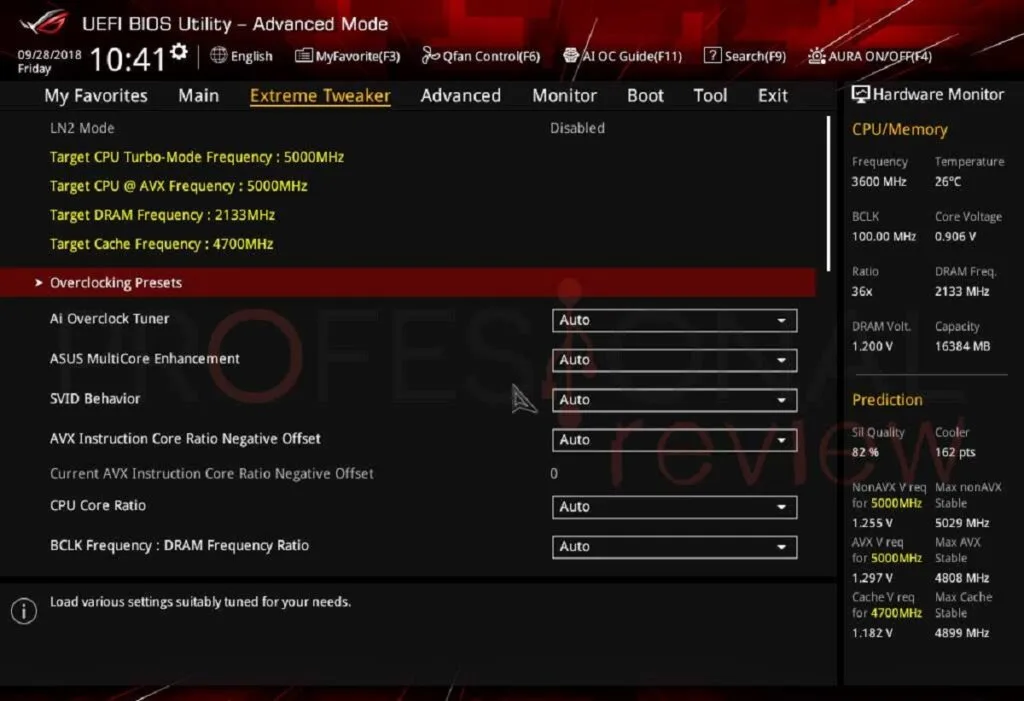Click Target CPU @ AVX Frequency line
Screen dimensions: 1024x701
(x=178, y=186)
